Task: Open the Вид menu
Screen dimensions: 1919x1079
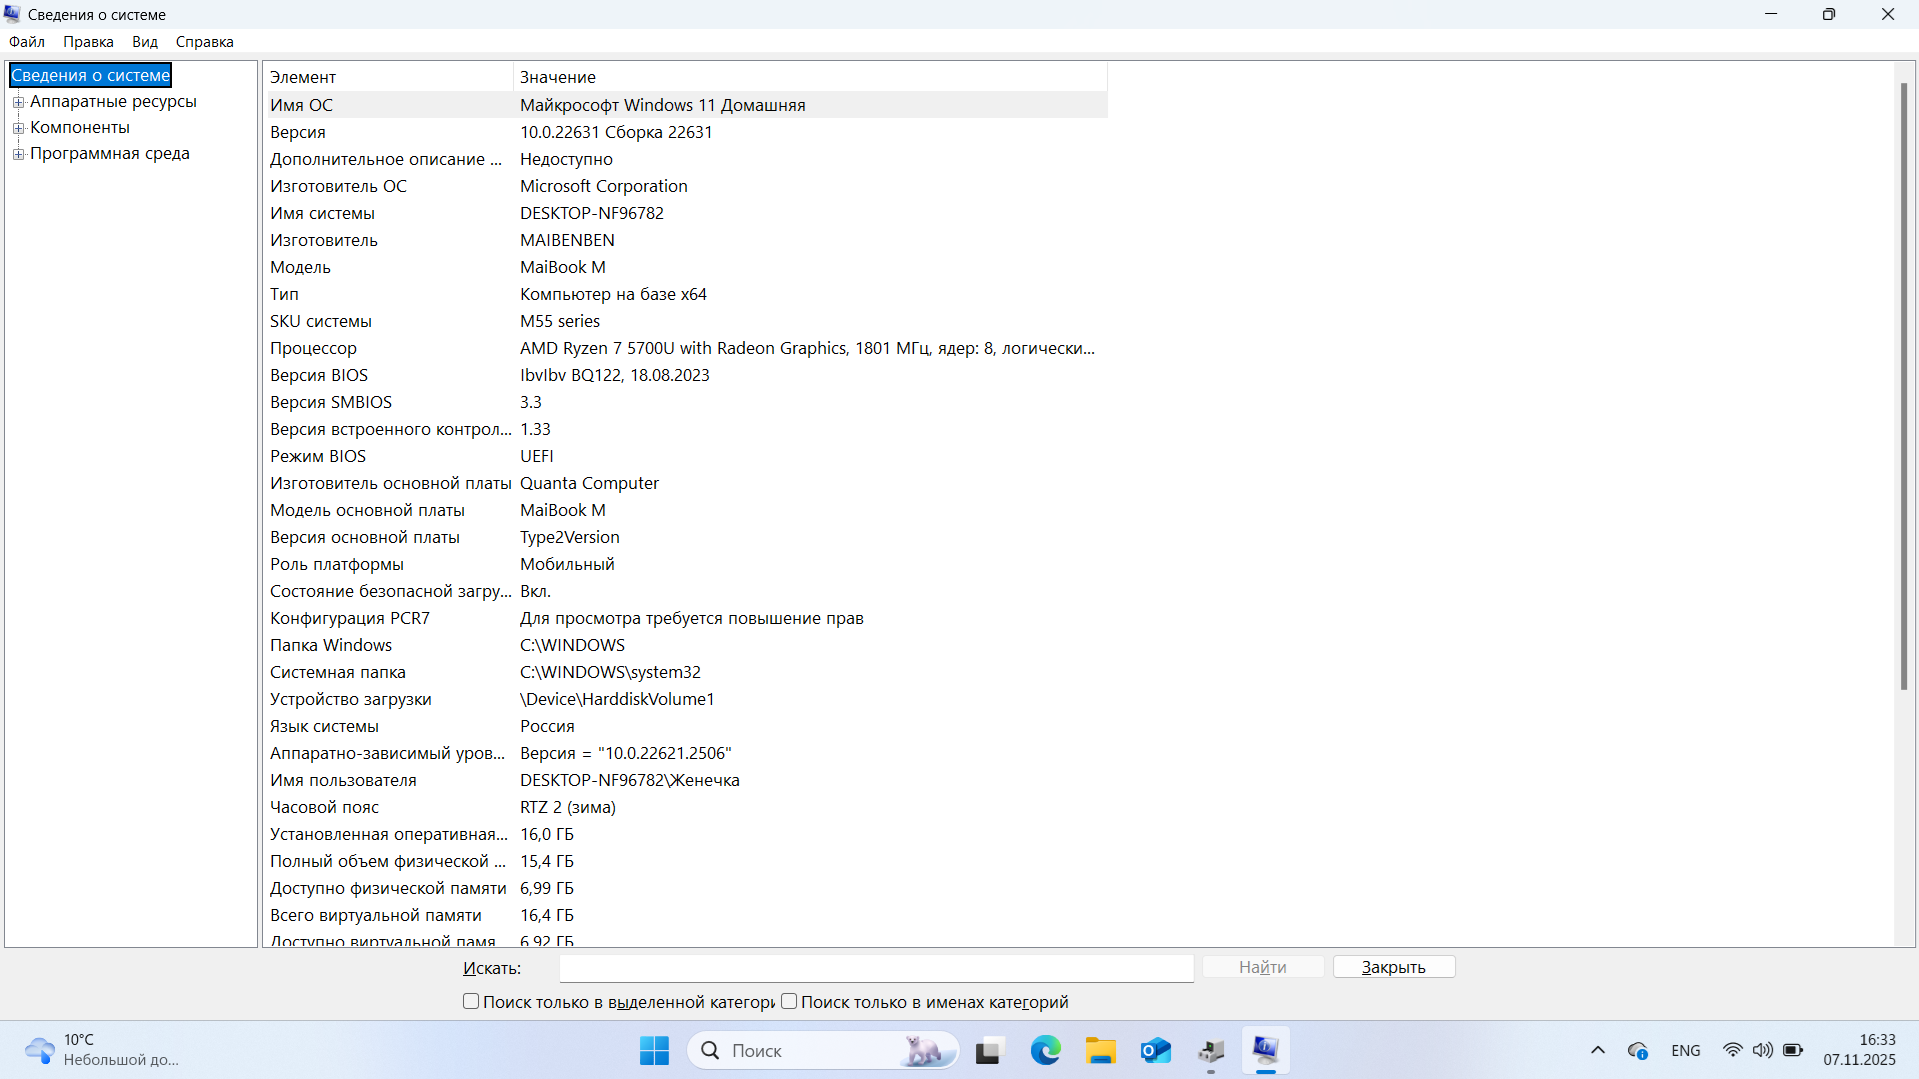Action: [x=145, y=42]
